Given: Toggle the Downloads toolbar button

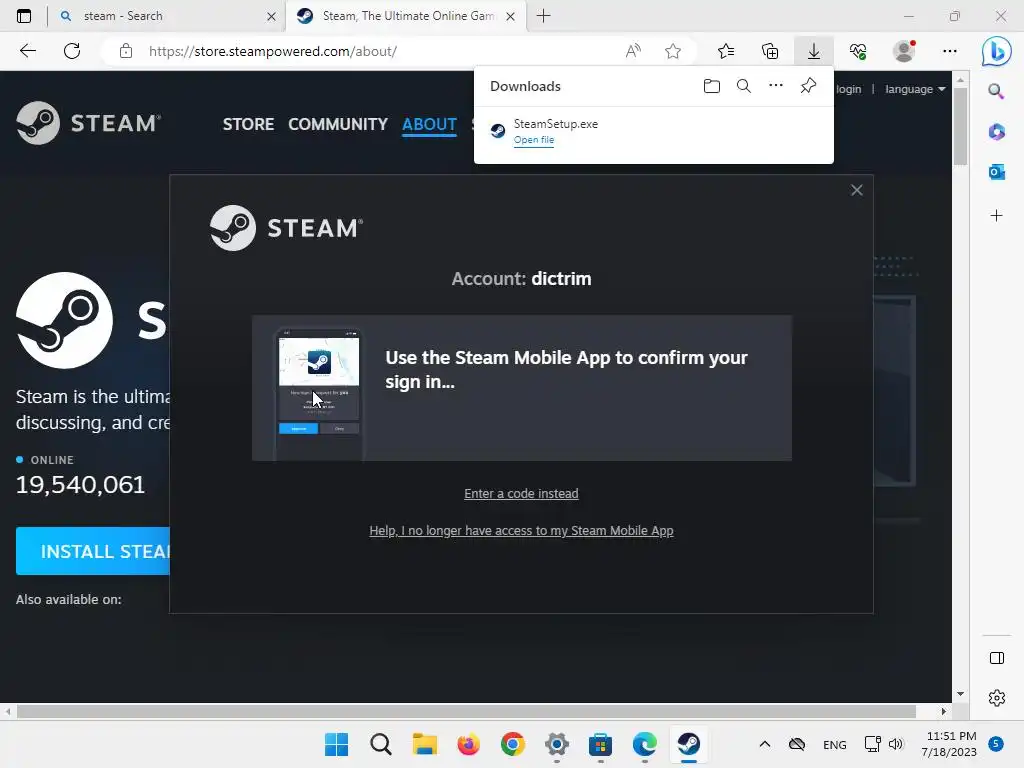Looking at the screenshot, I should coord(814,51).
